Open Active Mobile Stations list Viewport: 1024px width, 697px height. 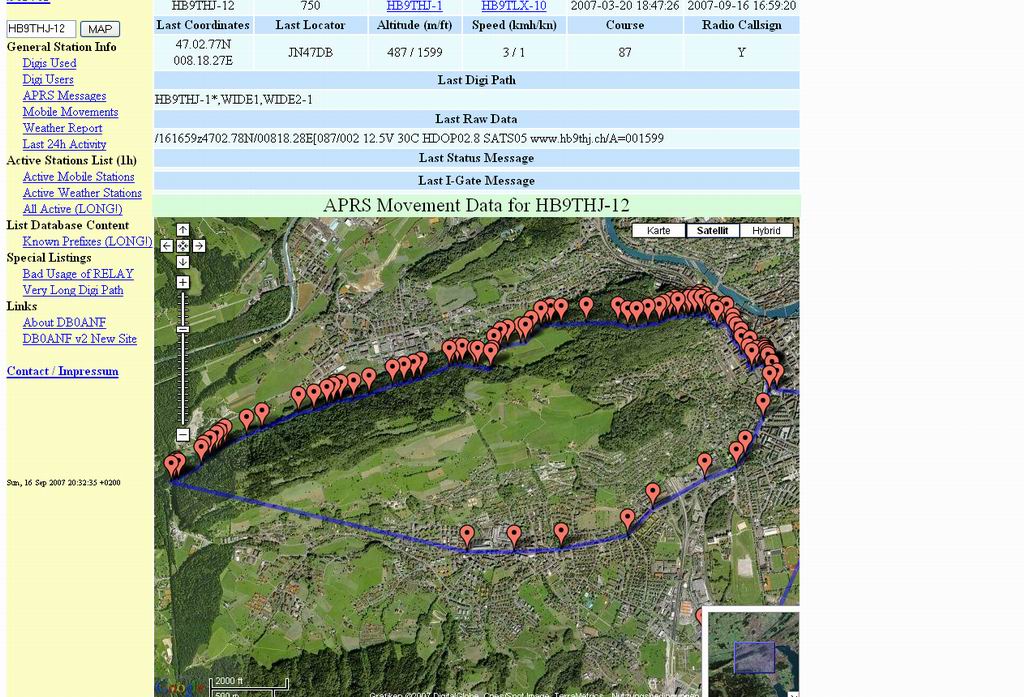click(x=78, y=177)
